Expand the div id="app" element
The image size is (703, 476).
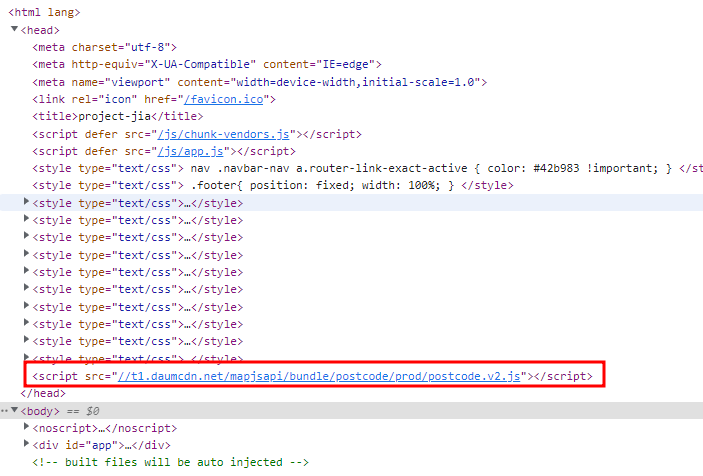[x=26, y=444]
